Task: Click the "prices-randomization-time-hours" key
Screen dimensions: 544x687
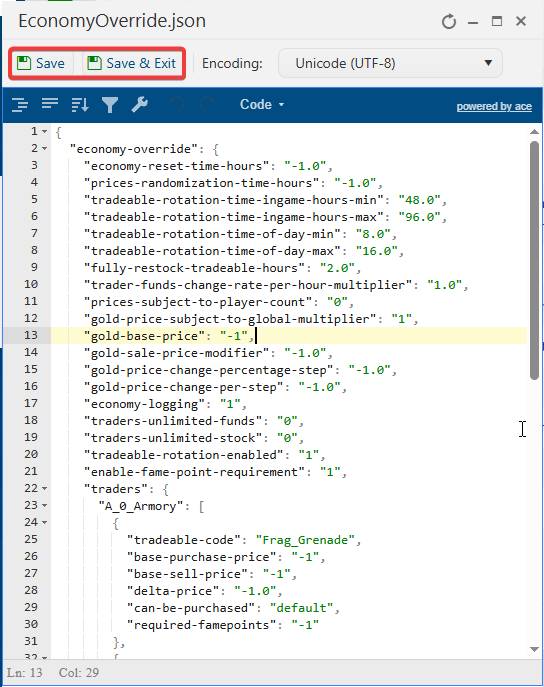Action: coord(201,183)
